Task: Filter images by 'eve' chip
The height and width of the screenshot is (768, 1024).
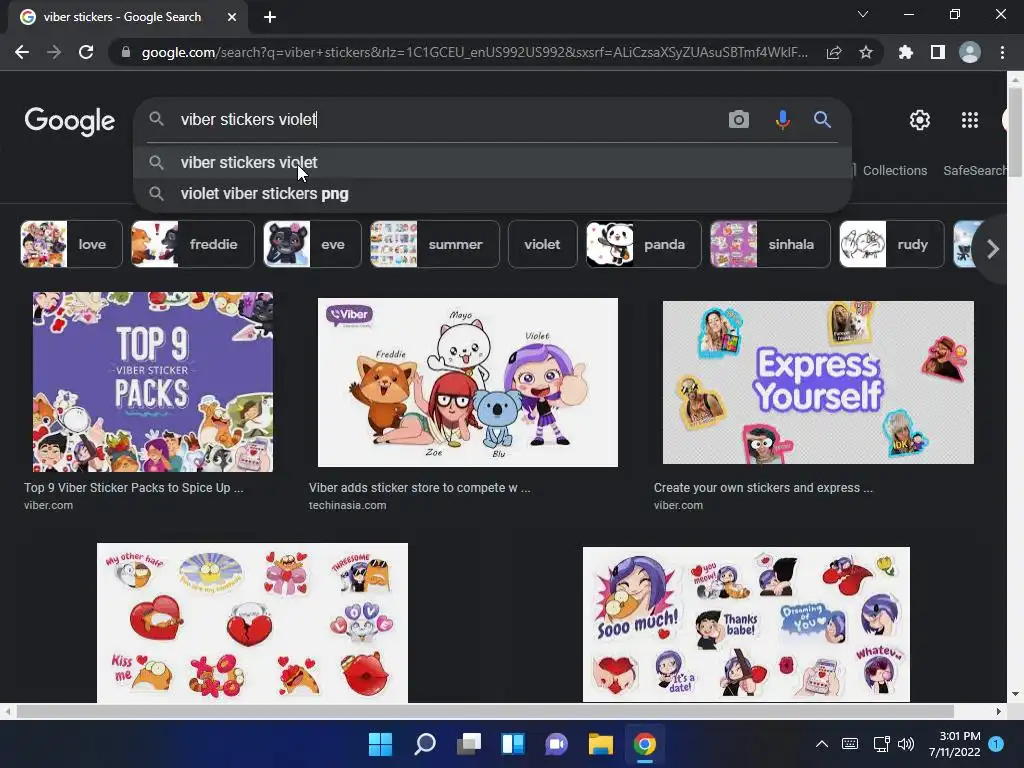Action: coord(312,244)
